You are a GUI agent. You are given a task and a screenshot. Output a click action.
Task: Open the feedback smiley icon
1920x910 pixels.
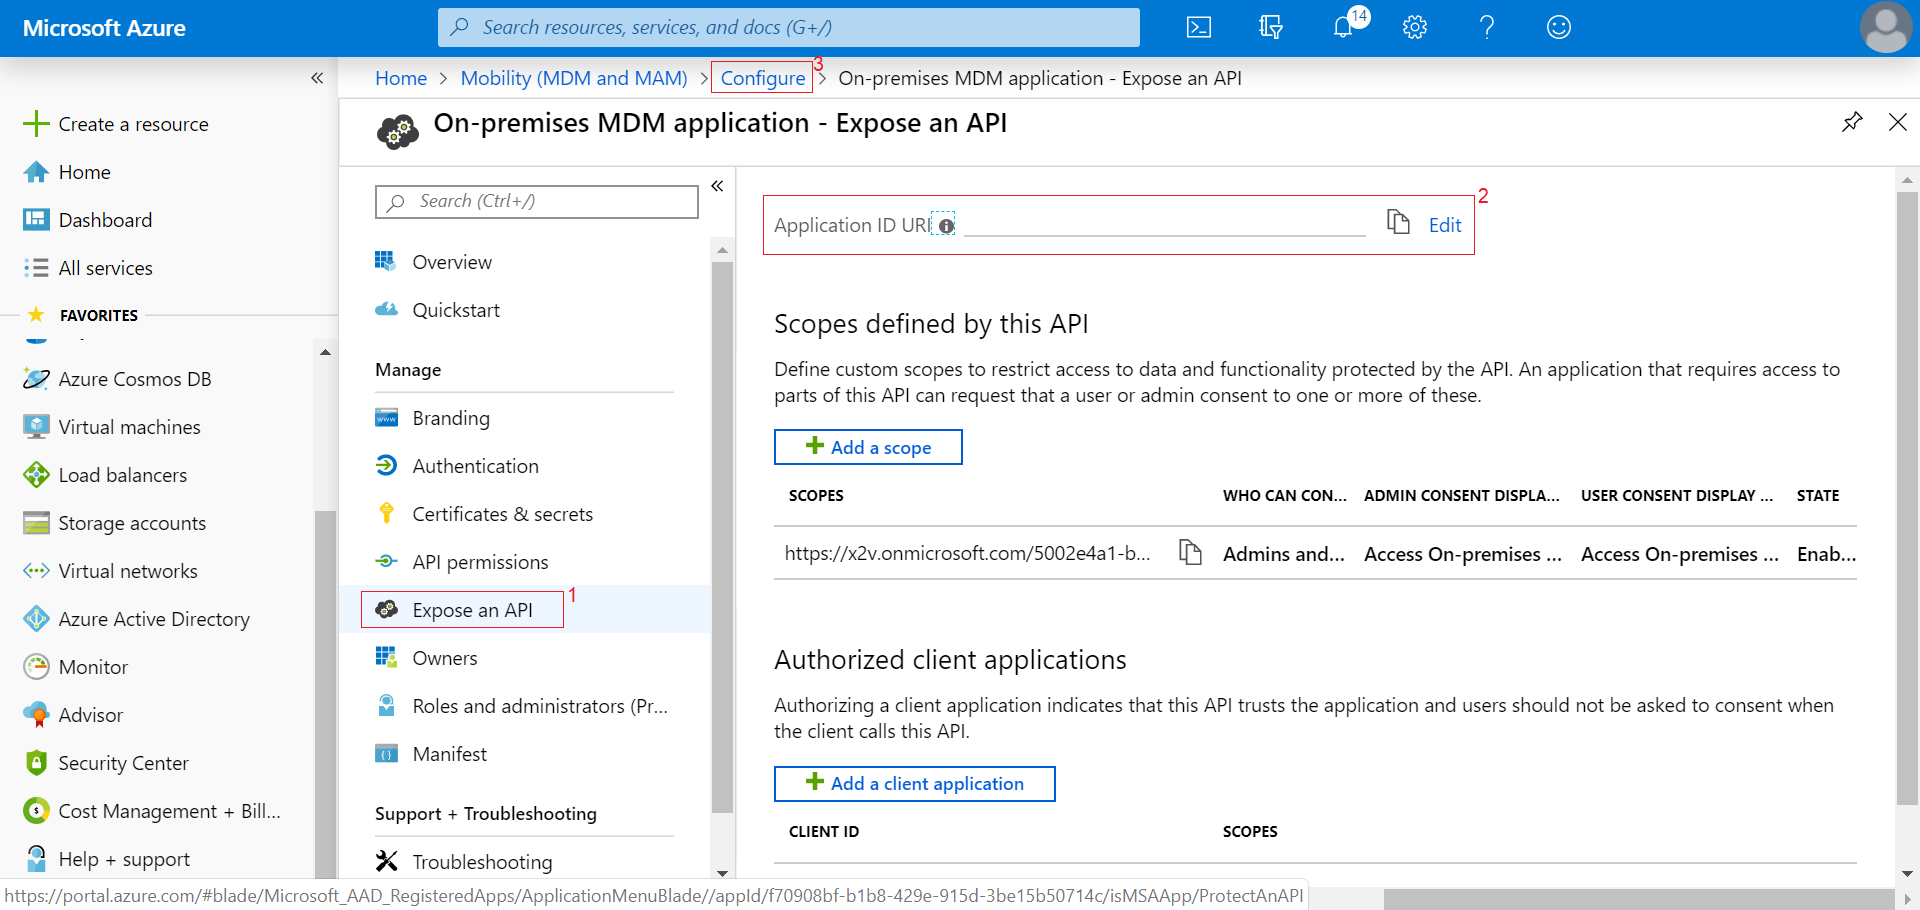1558,28
